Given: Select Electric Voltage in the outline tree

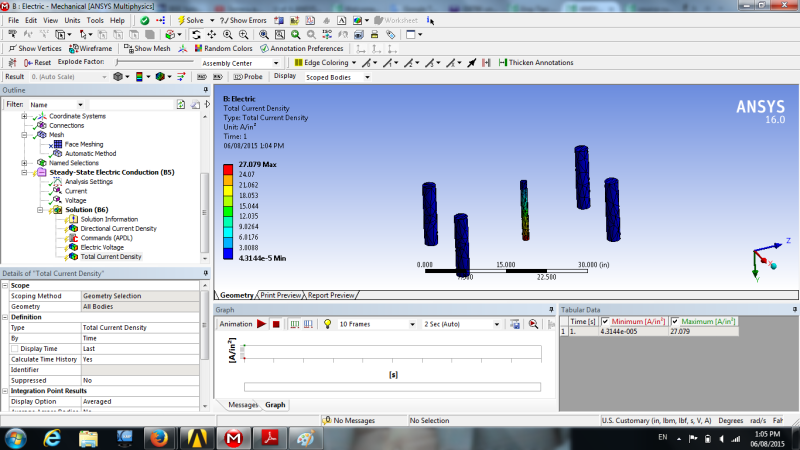Looking at the screenshot, I should pyautogui.click(x=102, y=247).
